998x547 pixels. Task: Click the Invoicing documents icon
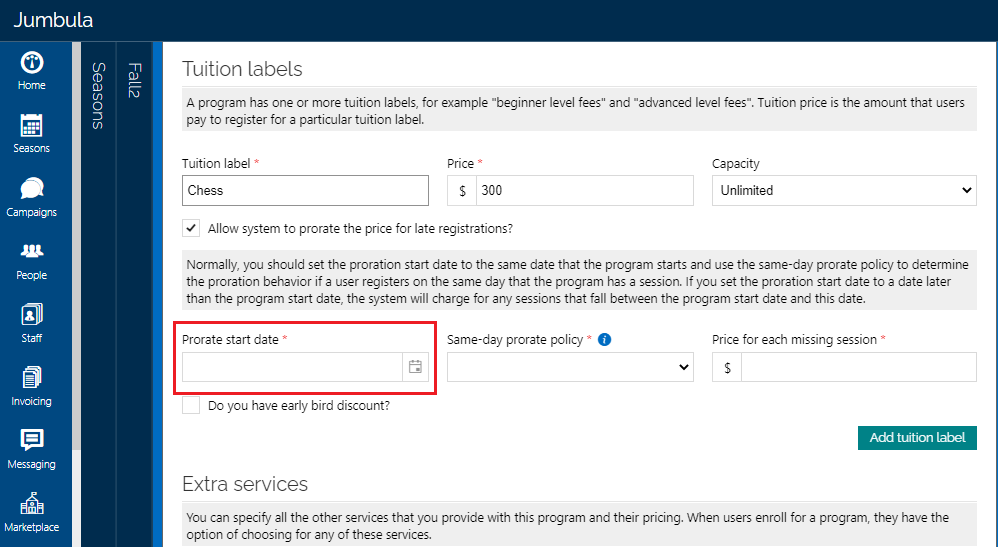point(32,378)
